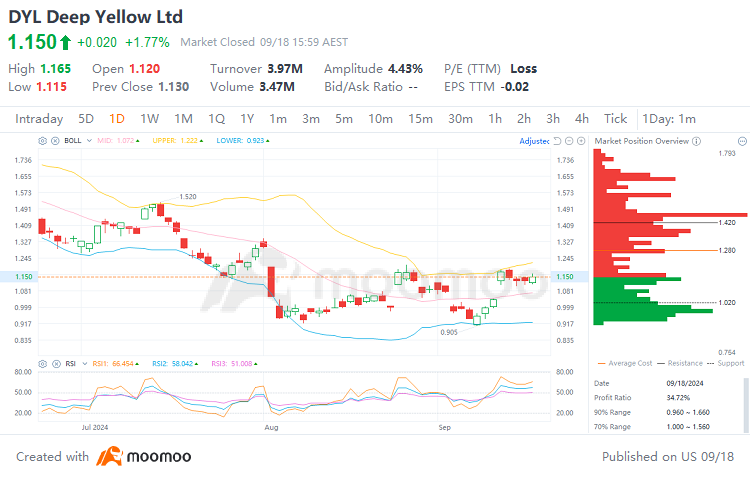
Task: Switch to the Intraday tab
Action: [39, 119]
